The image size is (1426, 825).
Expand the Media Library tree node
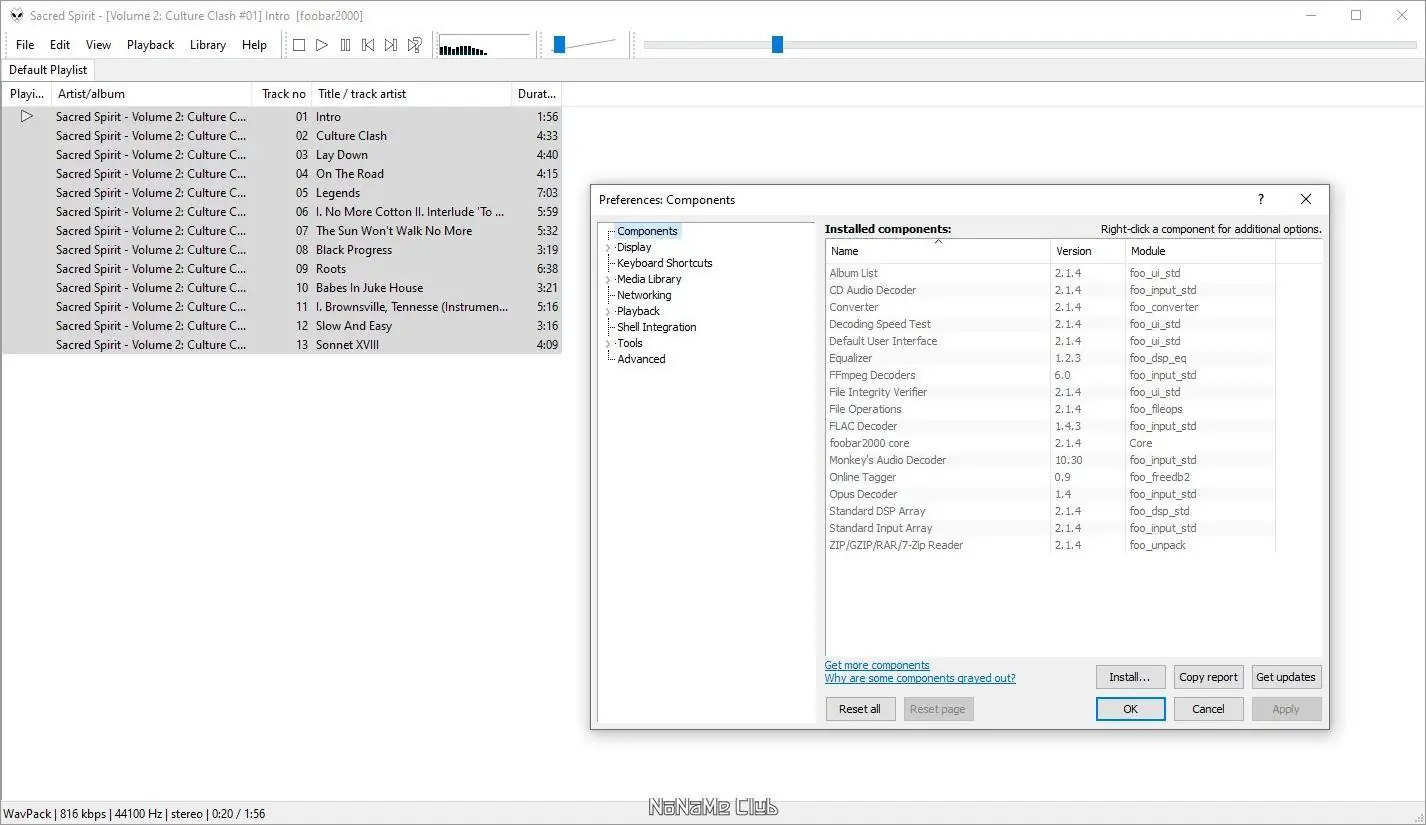(608, 279)
